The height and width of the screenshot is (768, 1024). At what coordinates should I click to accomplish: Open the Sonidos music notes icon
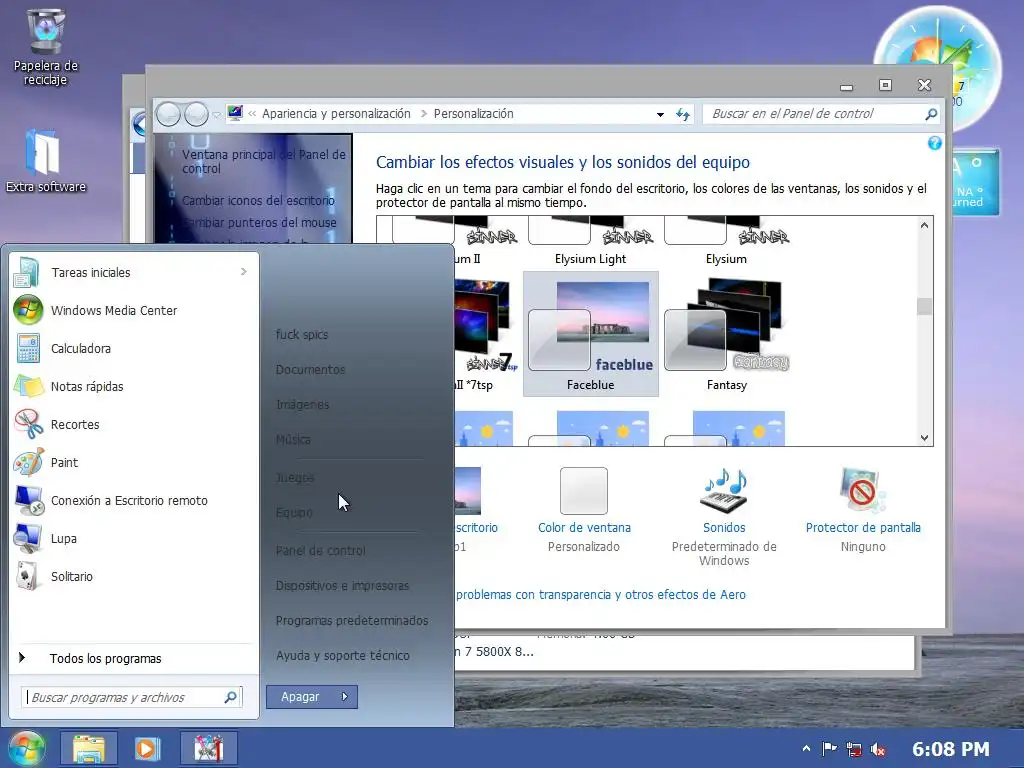pos(724,490)
